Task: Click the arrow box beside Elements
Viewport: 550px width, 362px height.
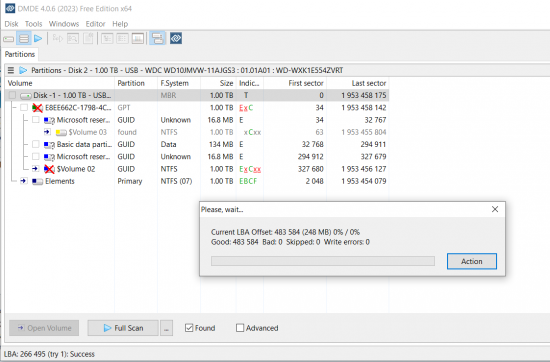Action: [x=24, y=181]
